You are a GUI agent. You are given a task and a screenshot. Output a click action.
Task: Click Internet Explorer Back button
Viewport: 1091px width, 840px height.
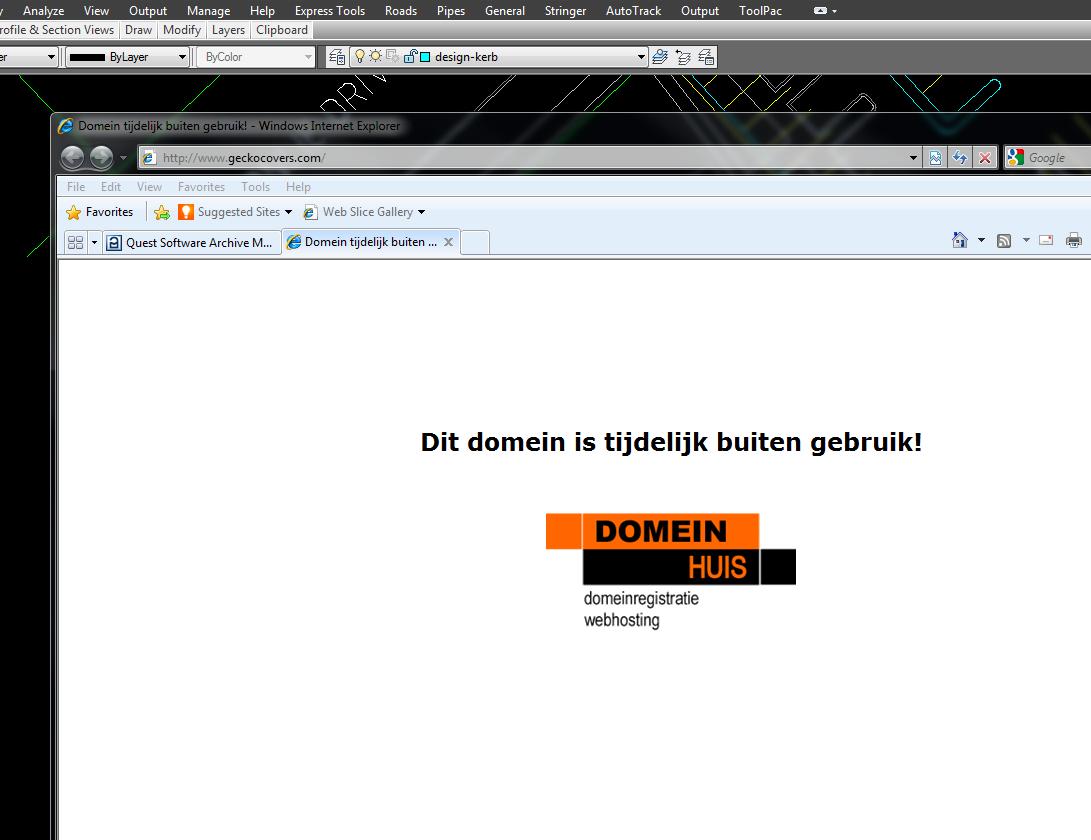[x=72, y=157]
